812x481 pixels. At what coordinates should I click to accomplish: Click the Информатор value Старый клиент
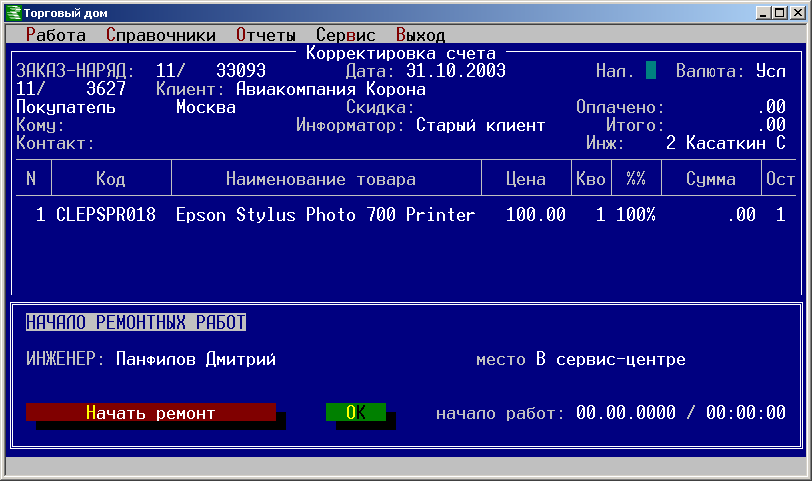pyautogui.click(x=481, y=125)
